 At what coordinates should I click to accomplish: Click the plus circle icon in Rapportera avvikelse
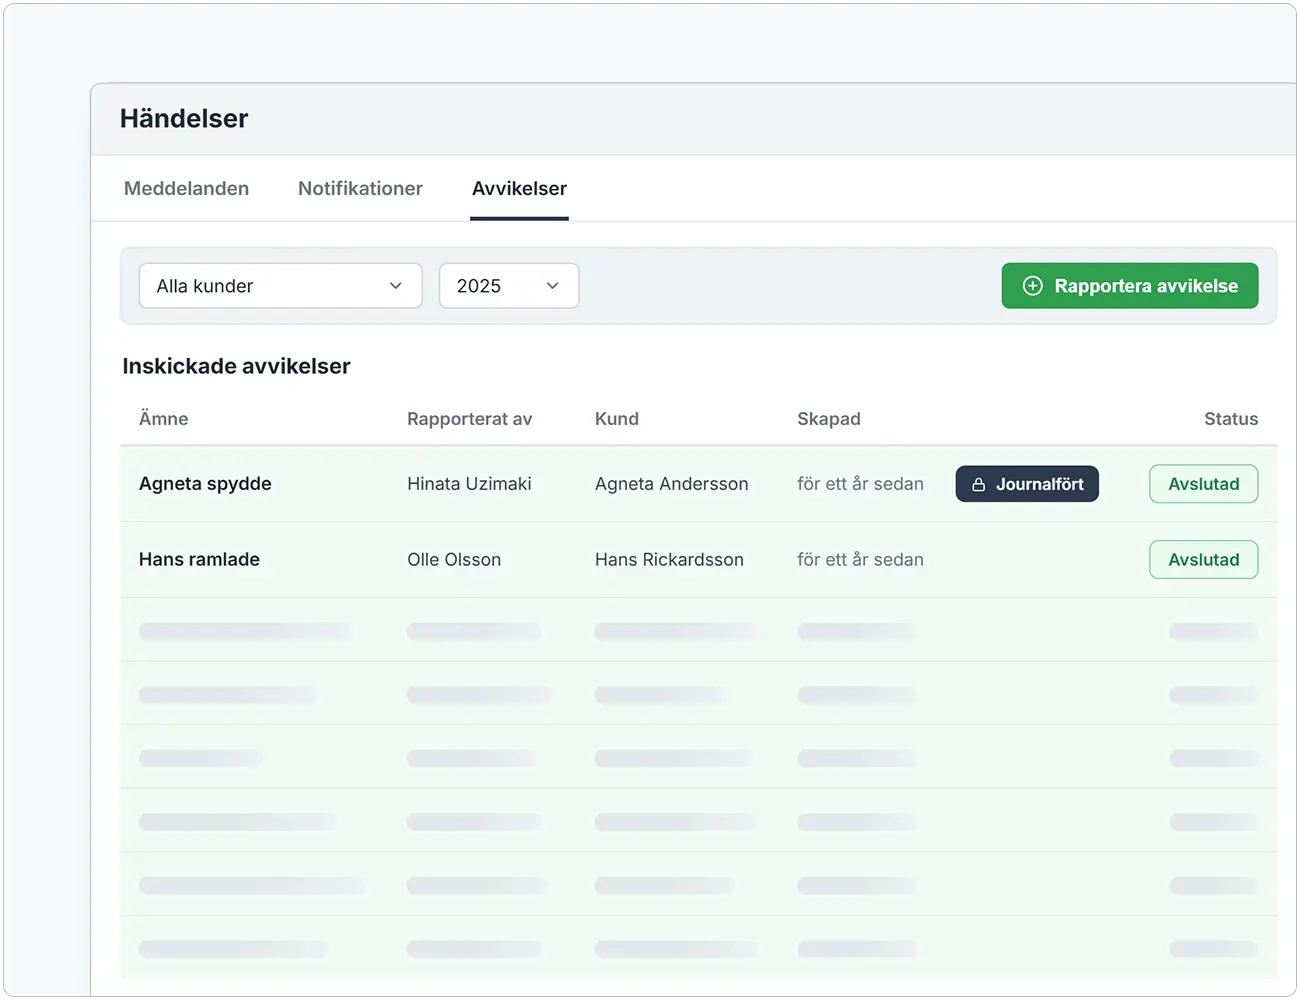pyautogui.click(x=1033, y=286)
